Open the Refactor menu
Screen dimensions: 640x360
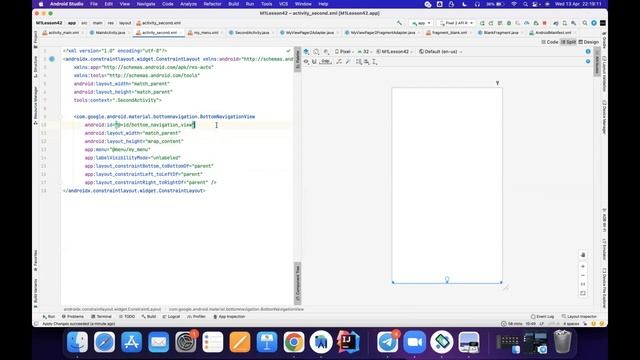coord(212,4)
